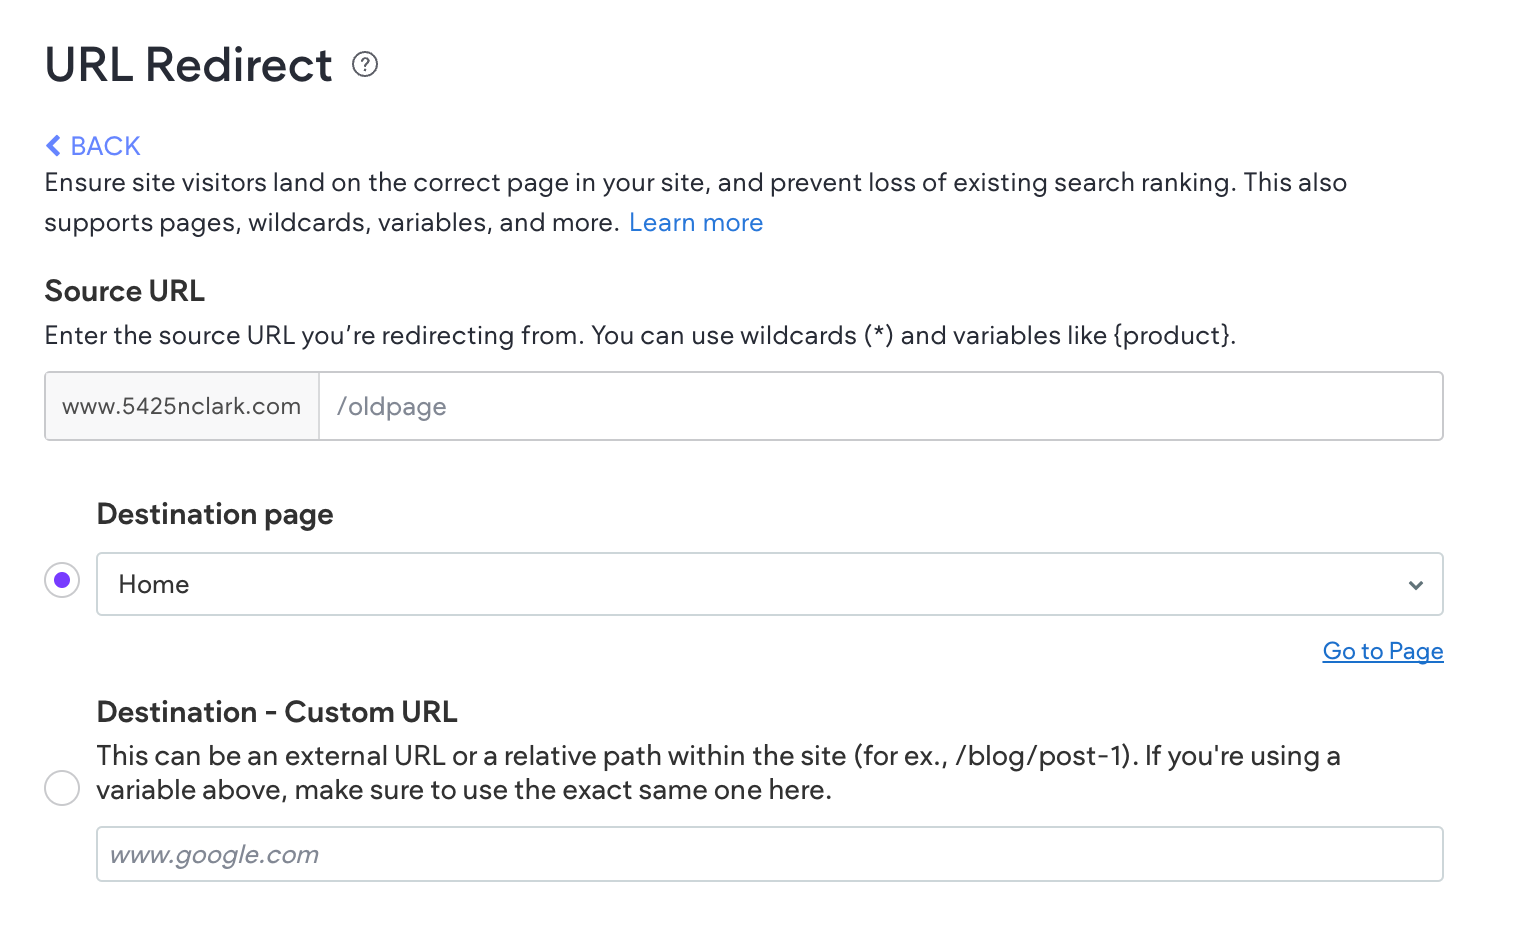The width and height of the screenshot is (1538, 950).
Task: Focus the www.google.com custom URL field
Action: tap(770, 854)
